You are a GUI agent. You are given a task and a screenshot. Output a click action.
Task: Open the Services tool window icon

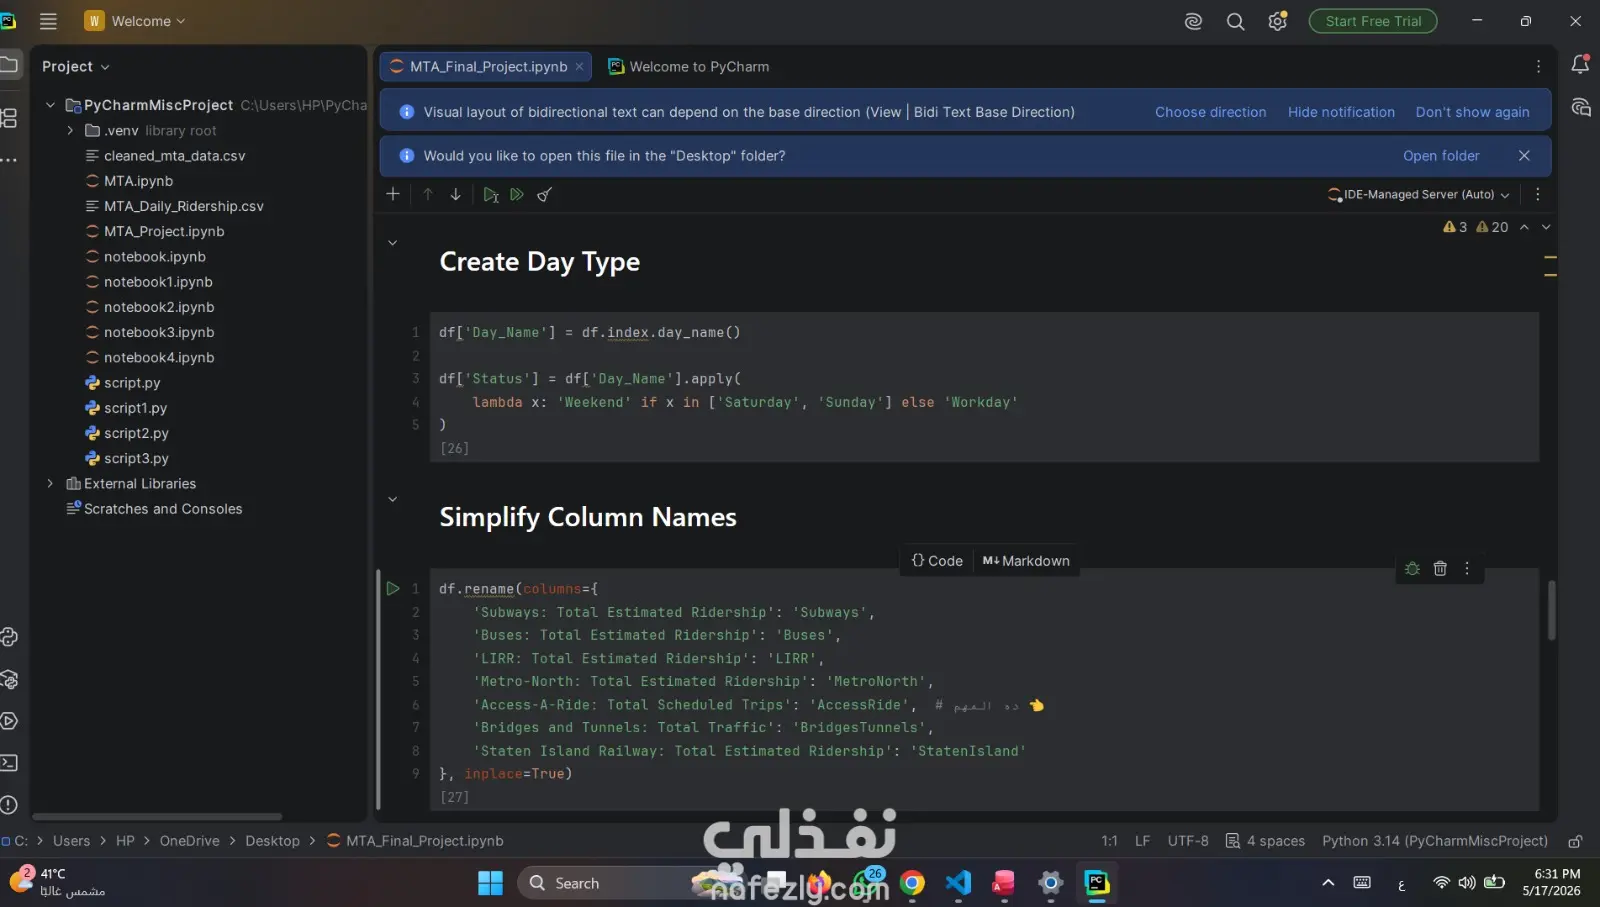point(9,721)
